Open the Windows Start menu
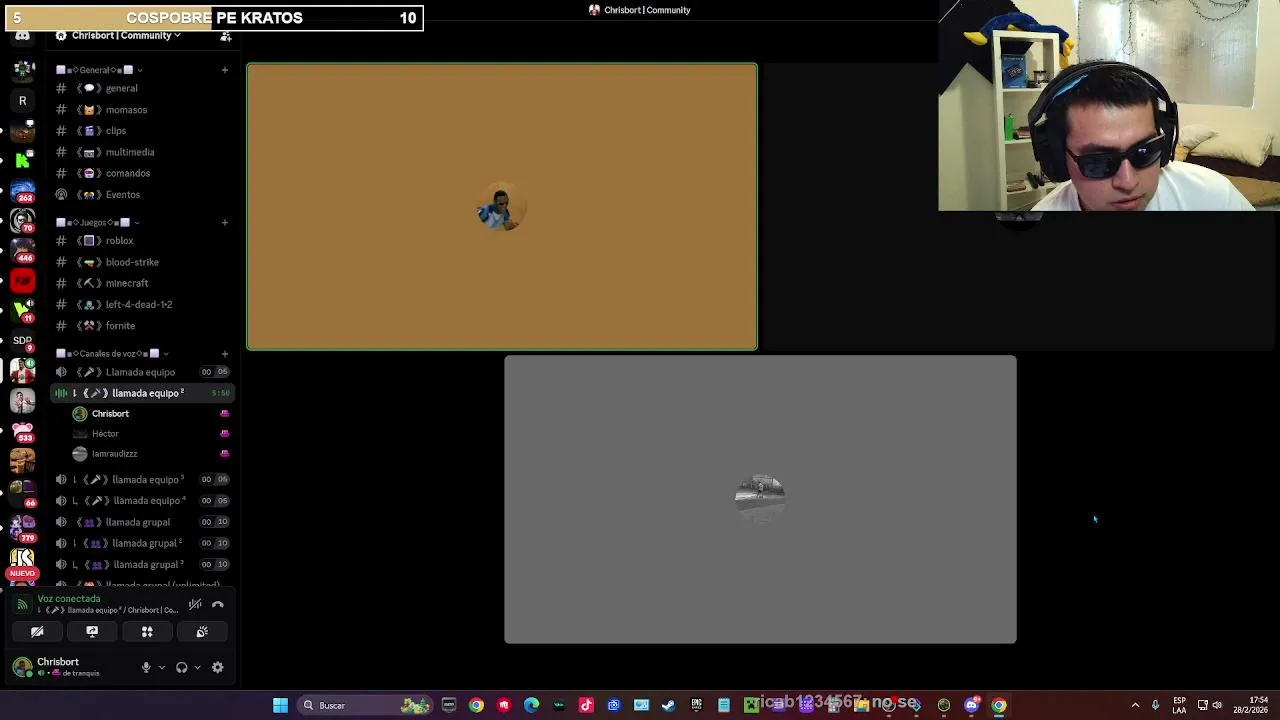1280x720 pixels. pyautogui.click(x=281, y=705)
